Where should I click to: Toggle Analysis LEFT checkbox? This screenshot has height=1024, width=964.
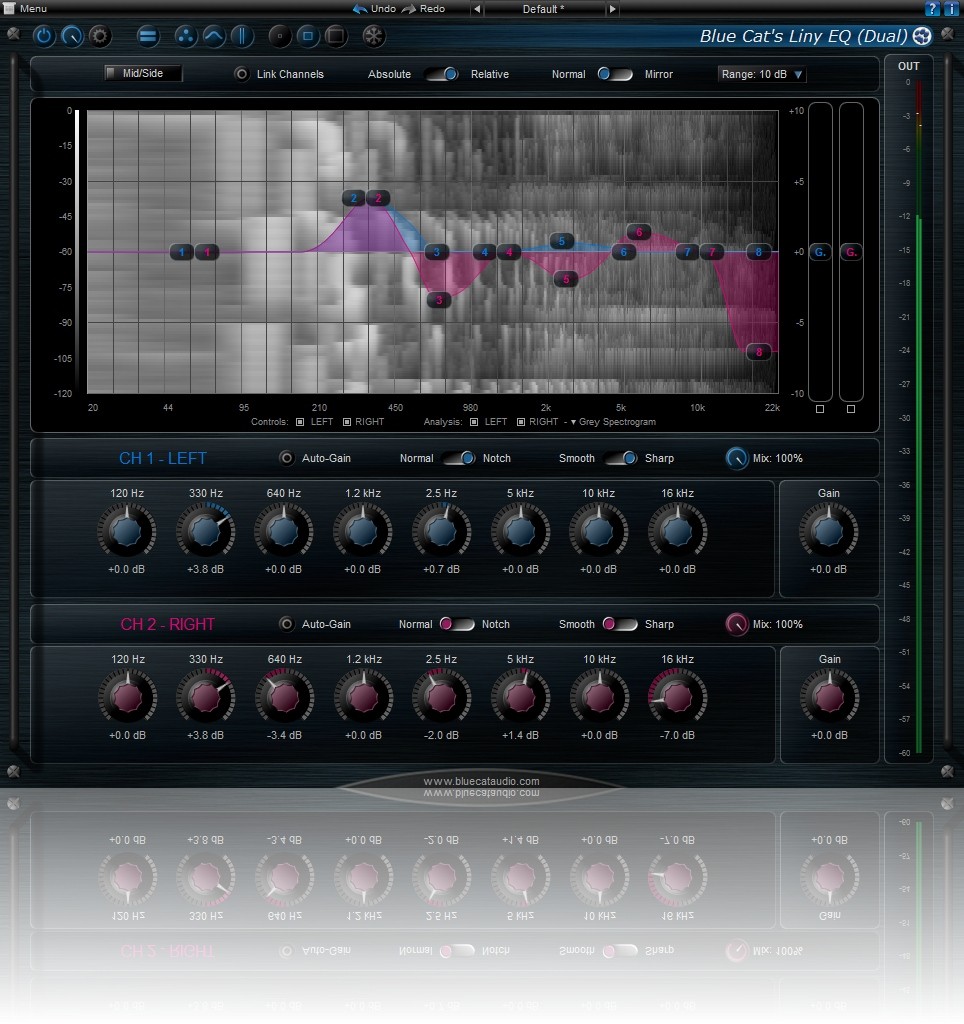coord(474,422)
